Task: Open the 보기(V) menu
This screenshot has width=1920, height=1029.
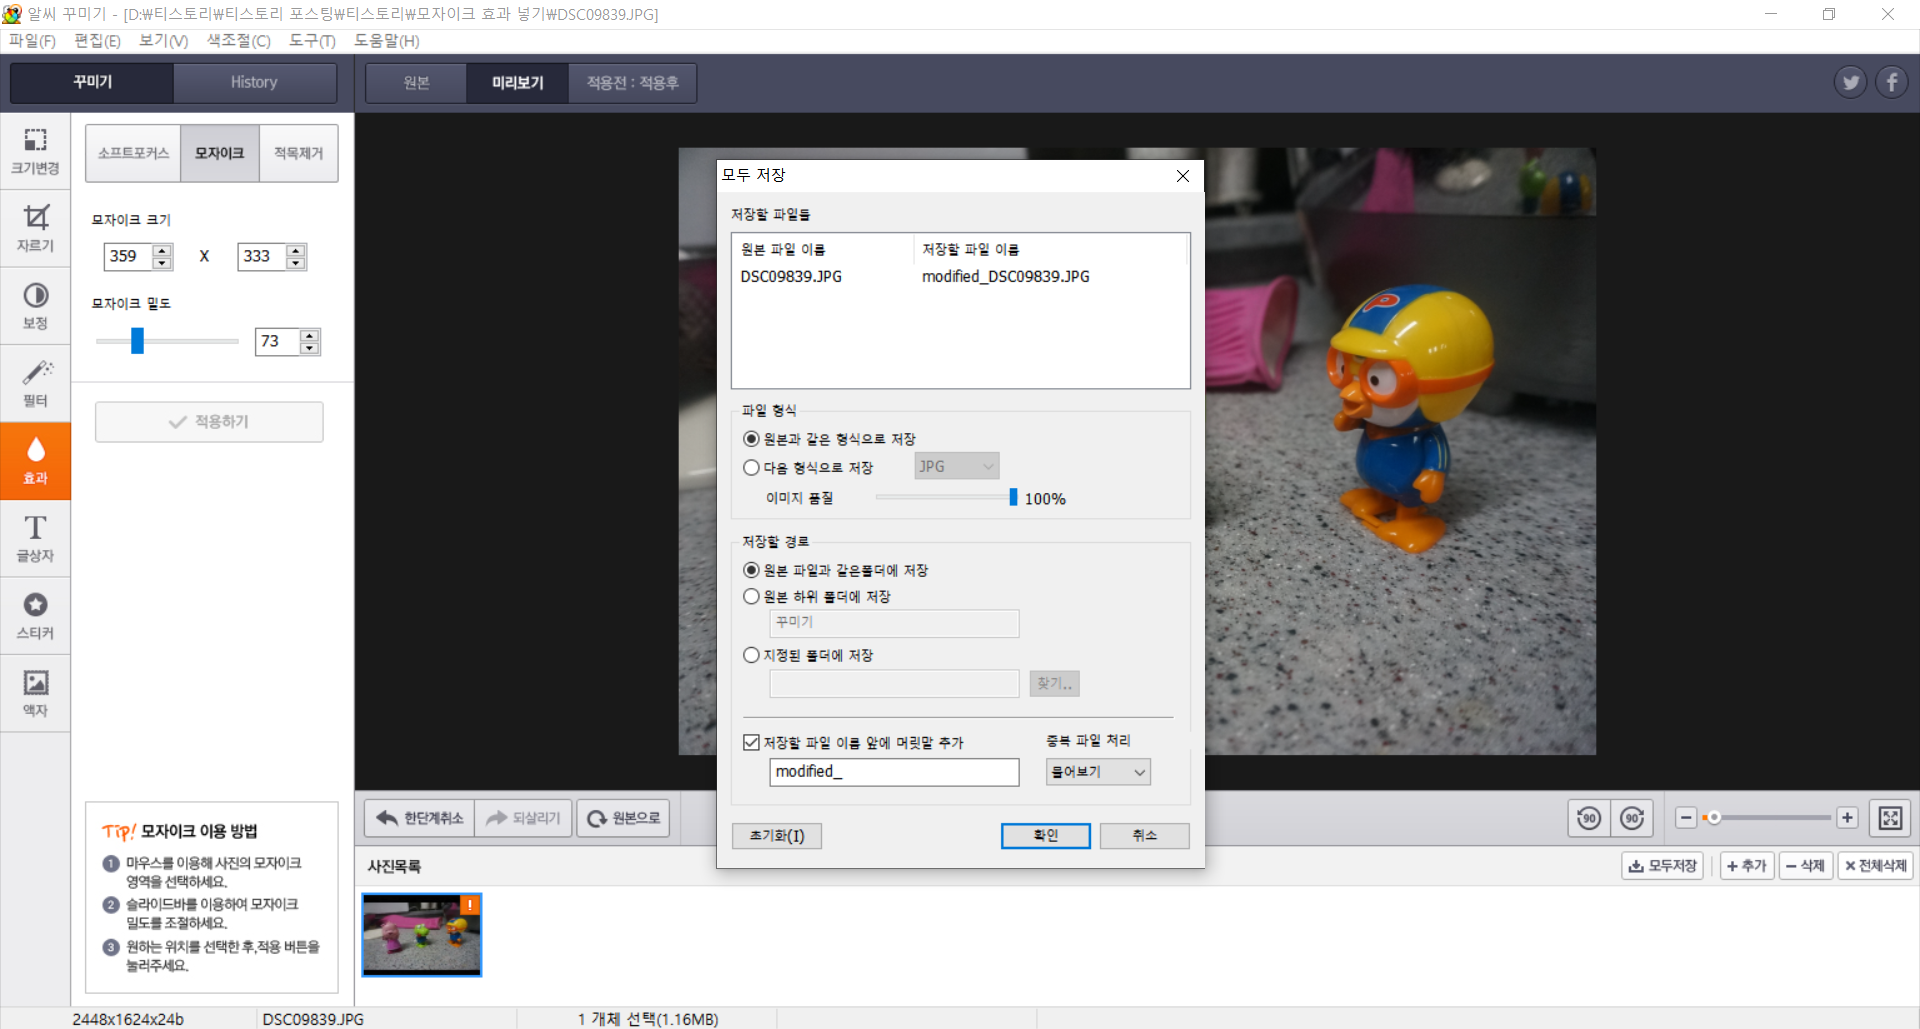Action: (163, 41)
